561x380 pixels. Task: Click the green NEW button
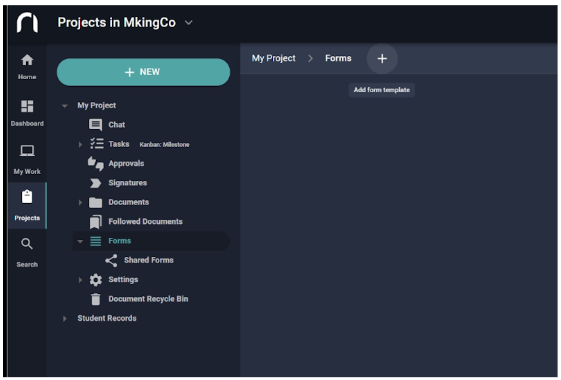tap(143, 72)
